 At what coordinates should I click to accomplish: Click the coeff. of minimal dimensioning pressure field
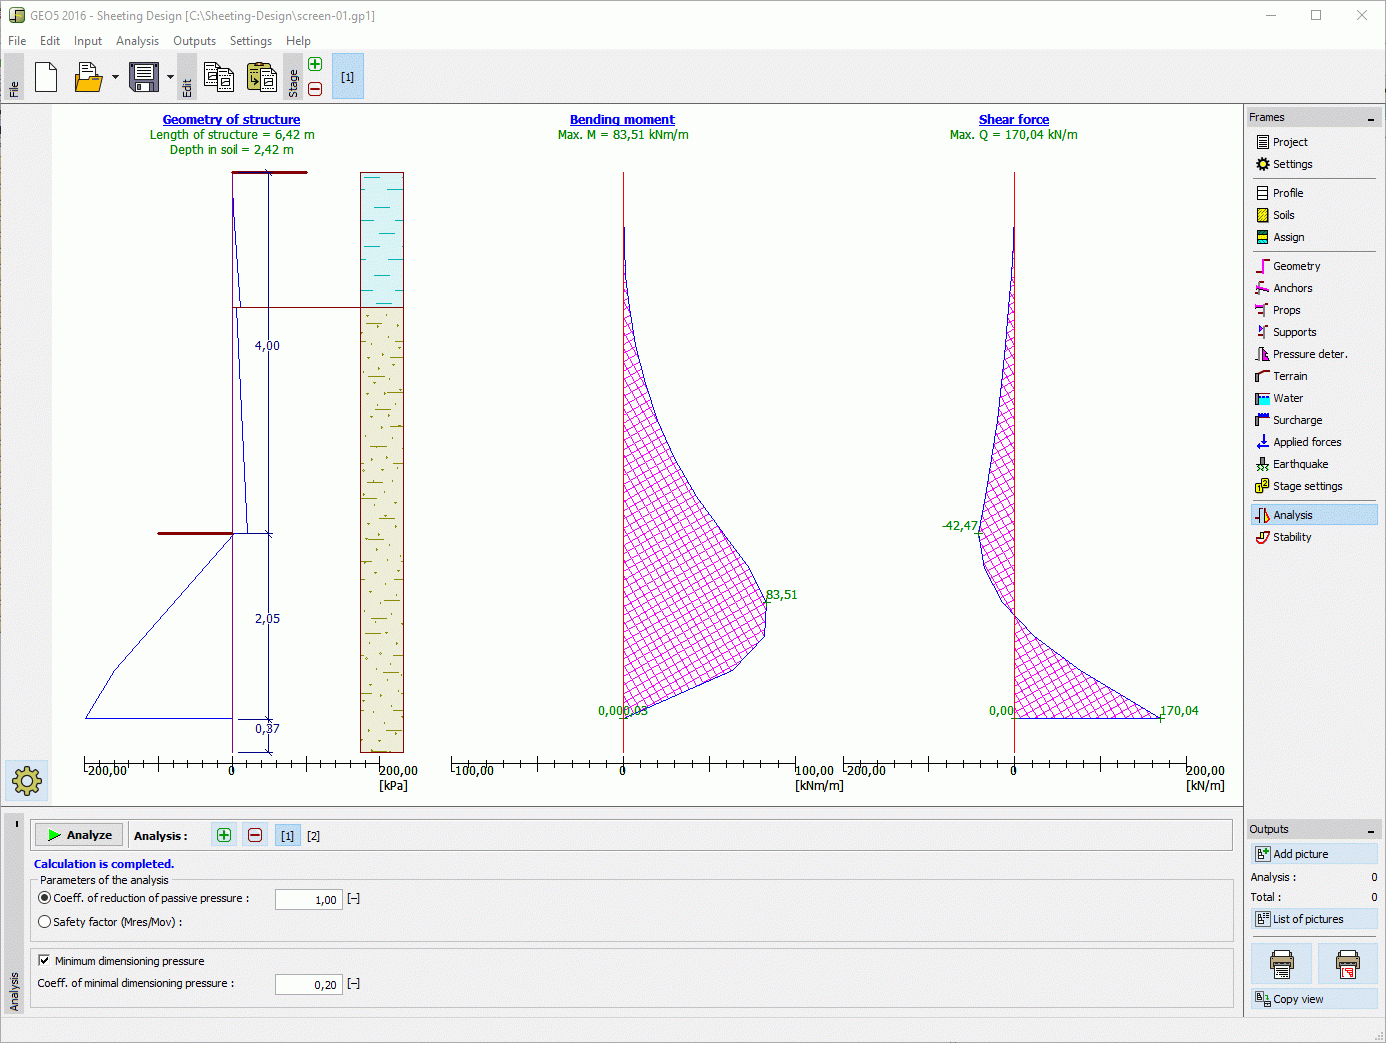click(x=308, y=984)
